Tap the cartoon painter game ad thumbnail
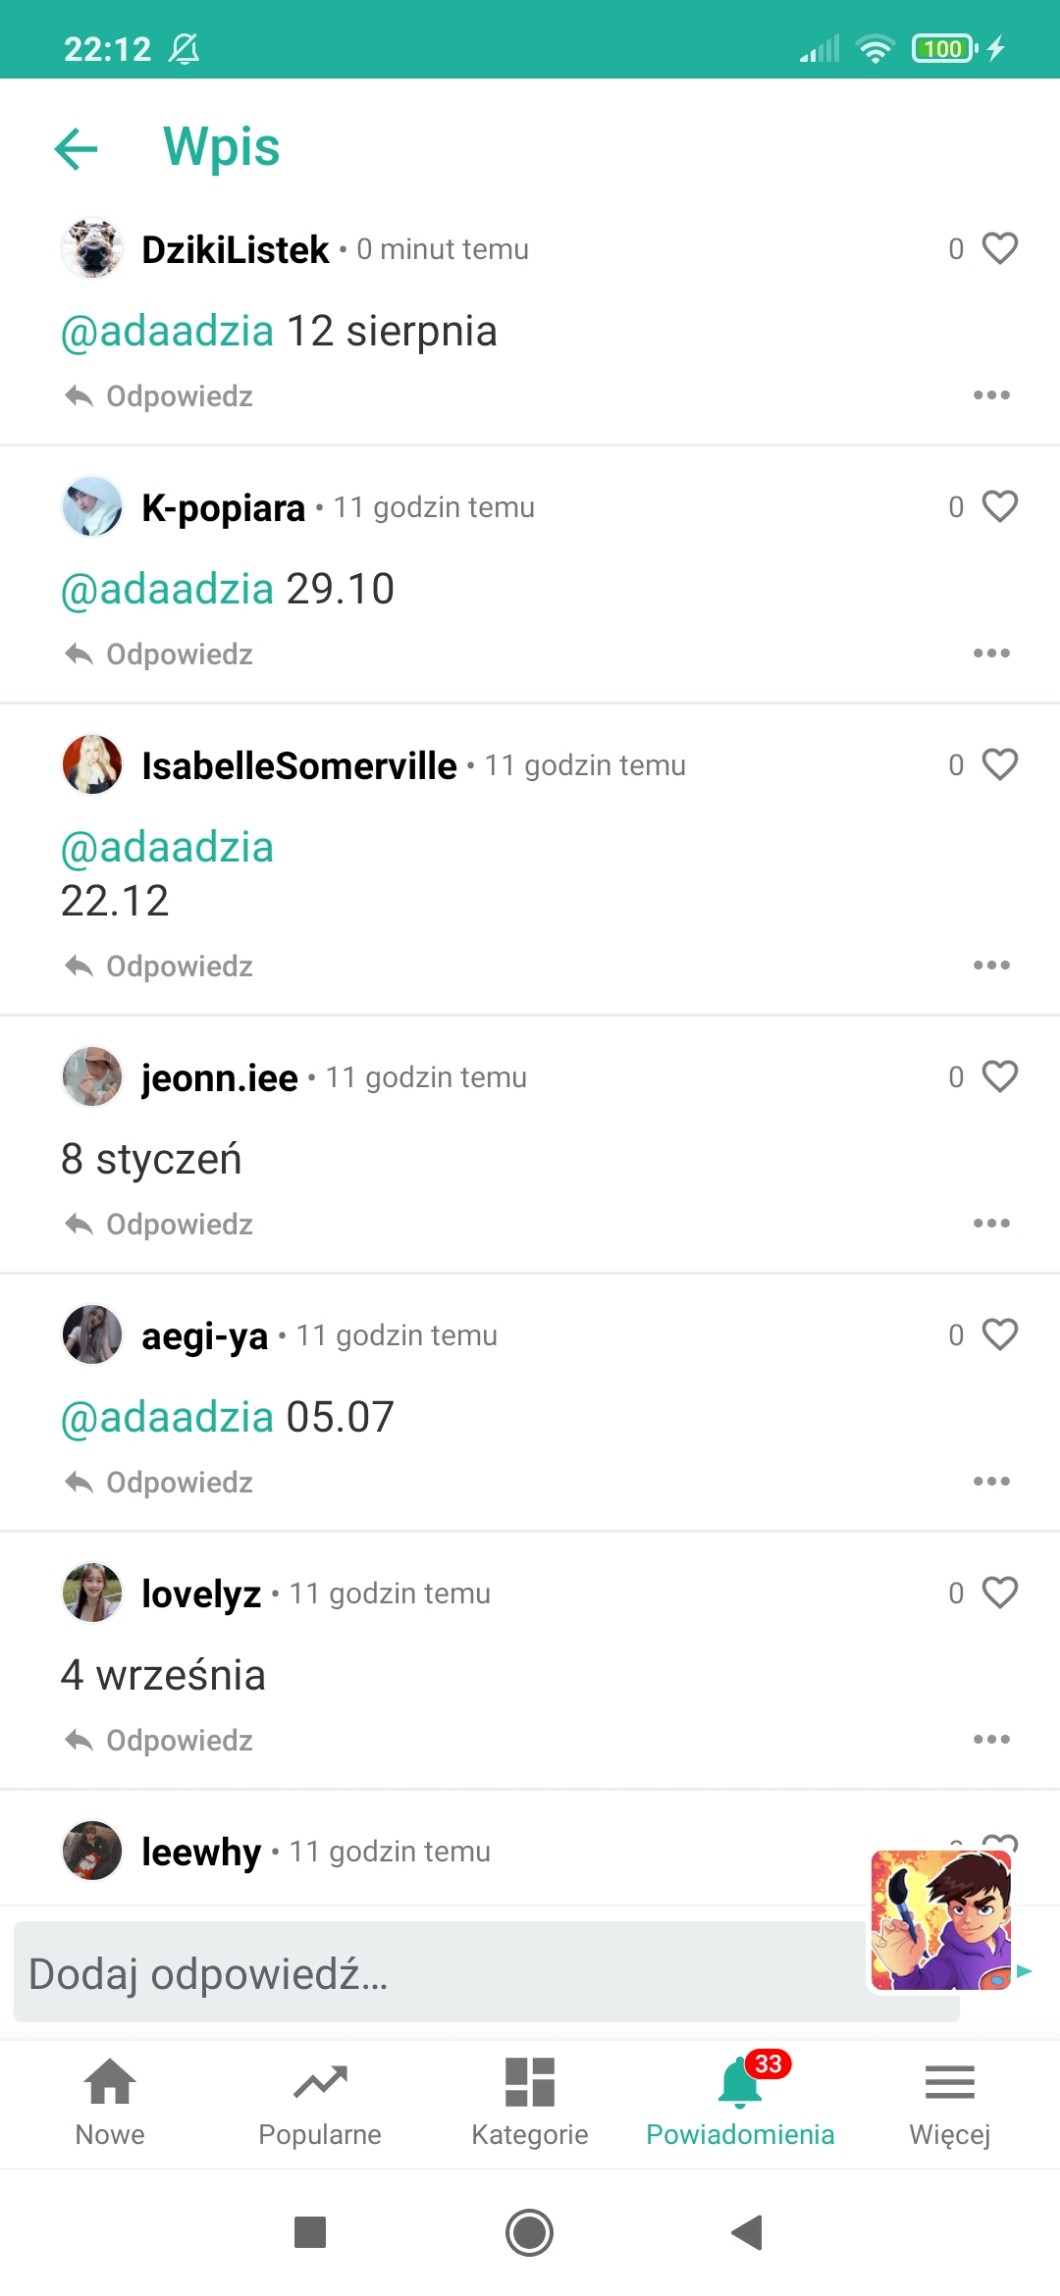The image size is (1060, 2296). point(941,1919)
